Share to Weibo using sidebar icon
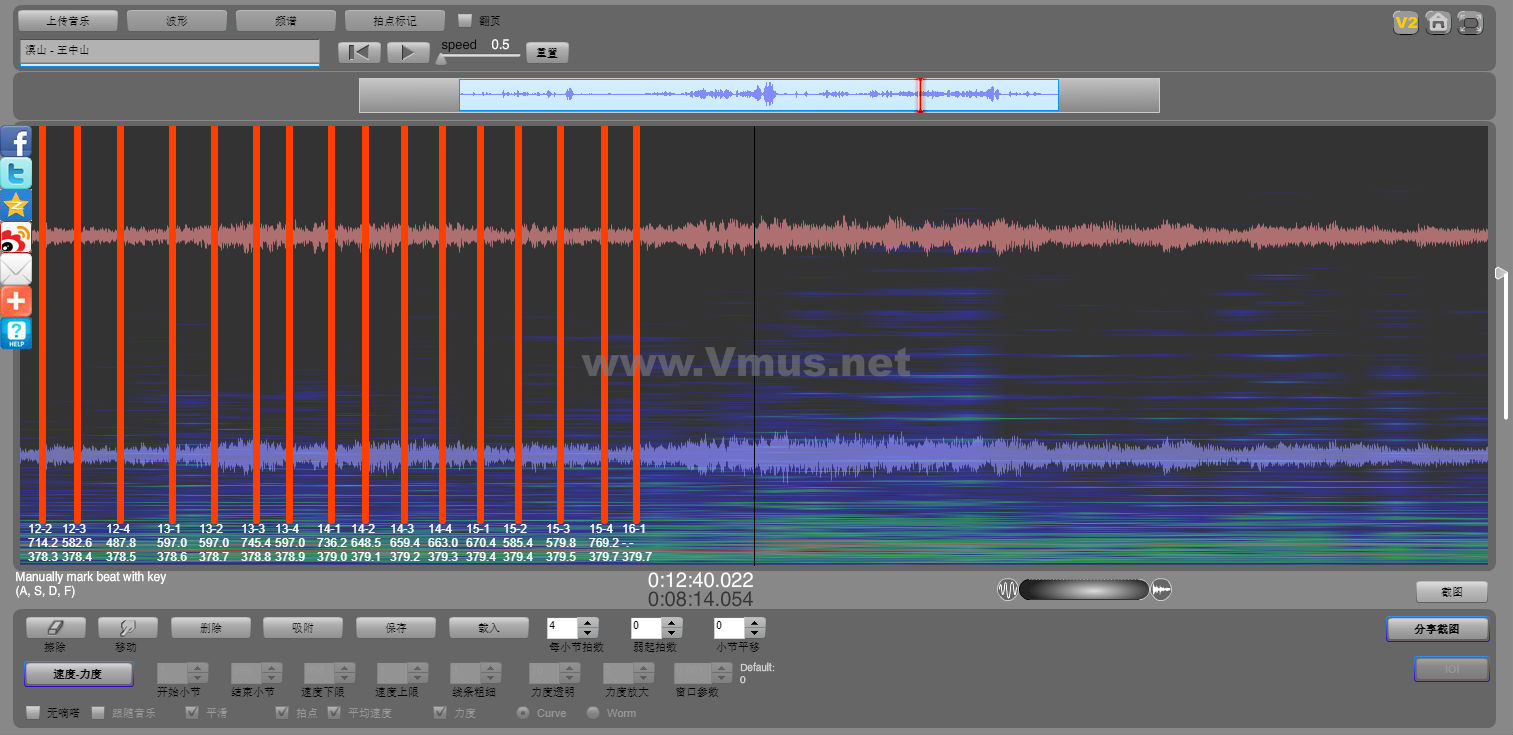Viewport: 1513px width, 735px height. coord(16,237)
